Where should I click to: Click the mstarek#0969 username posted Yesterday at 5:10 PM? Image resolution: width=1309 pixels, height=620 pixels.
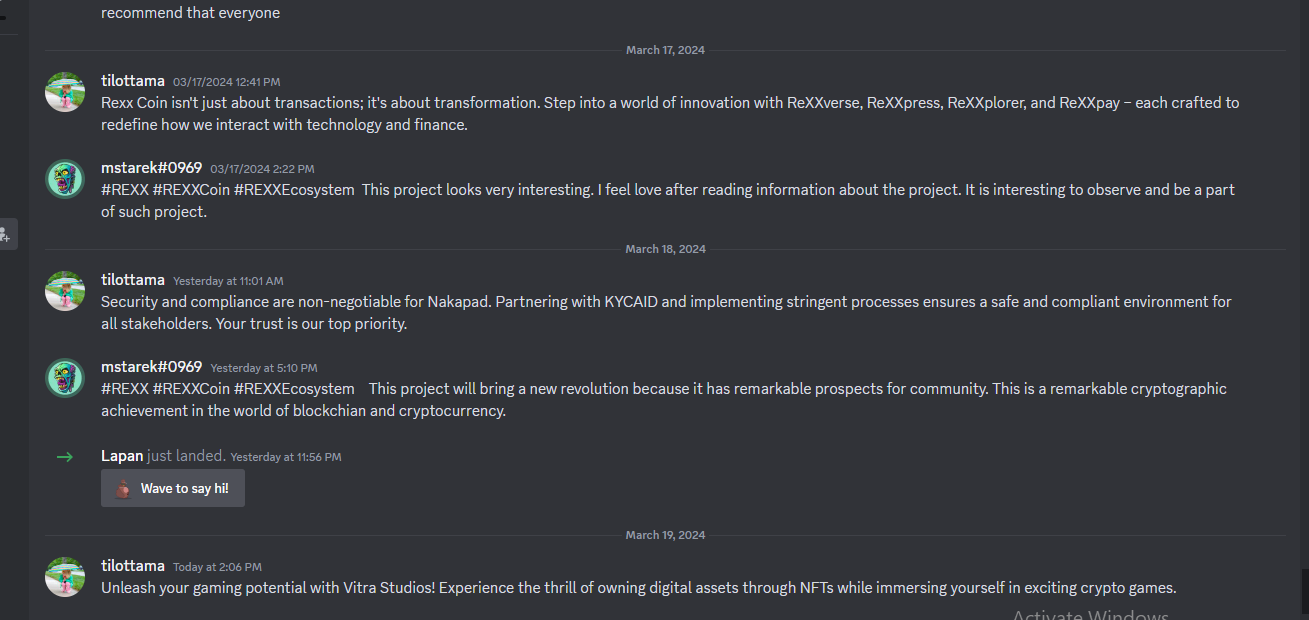tap(152, 366)
